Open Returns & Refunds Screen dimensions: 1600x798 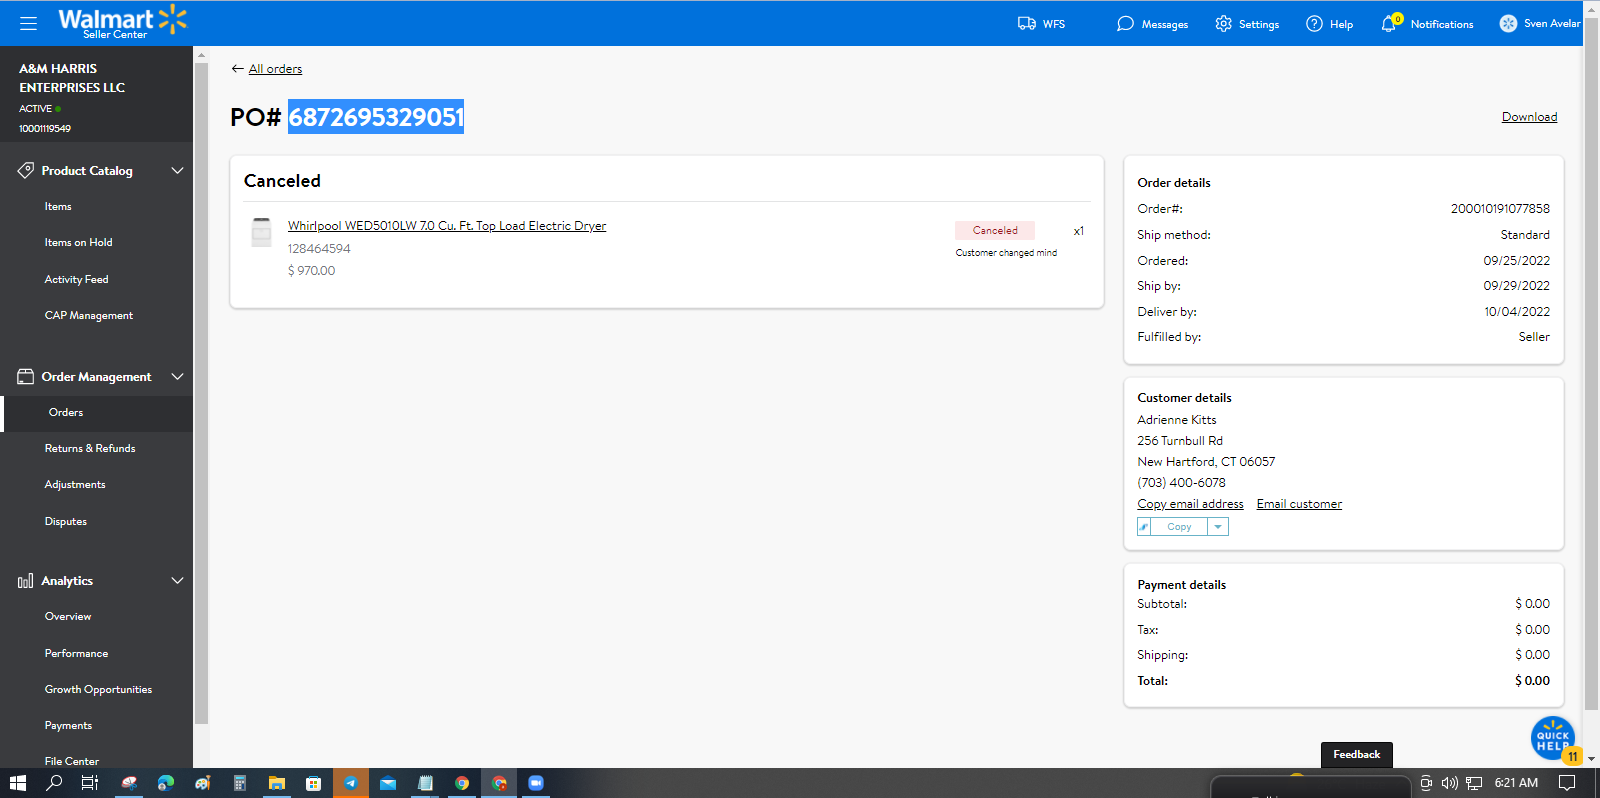pos(90,449)
